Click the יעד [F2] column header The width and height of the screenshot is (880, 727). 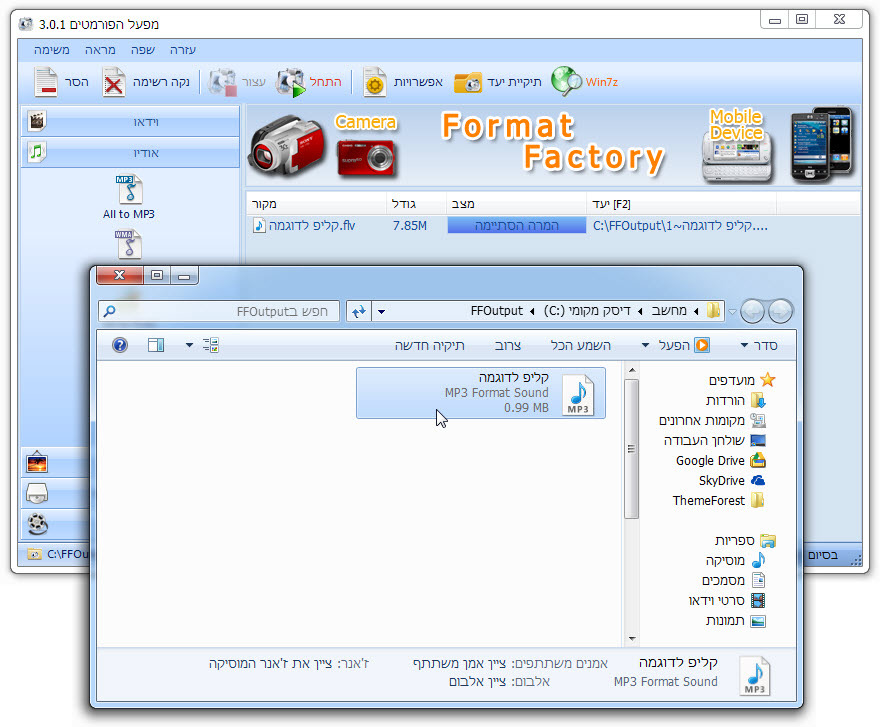[x=681, y=204]
